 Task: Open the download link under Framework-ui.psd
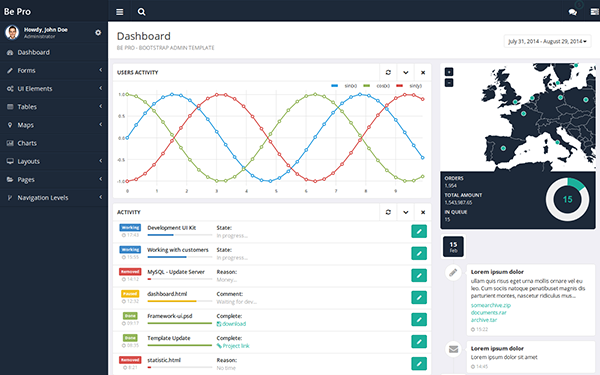[x=231, y=324]
